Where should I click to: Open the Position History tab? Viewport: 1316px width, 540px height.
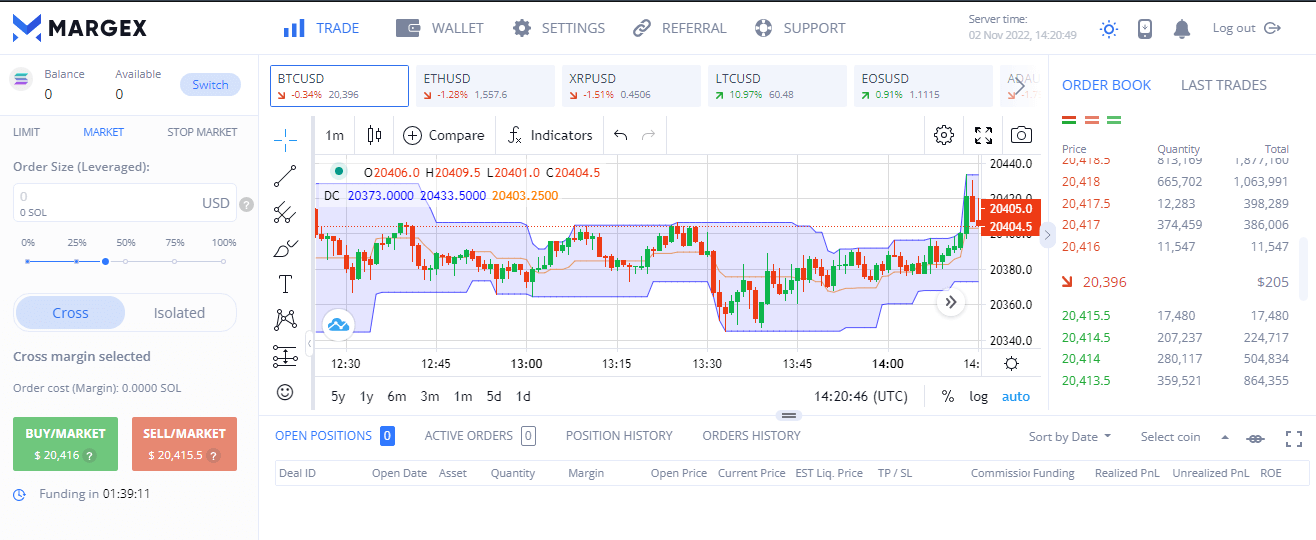pos(618,435)
